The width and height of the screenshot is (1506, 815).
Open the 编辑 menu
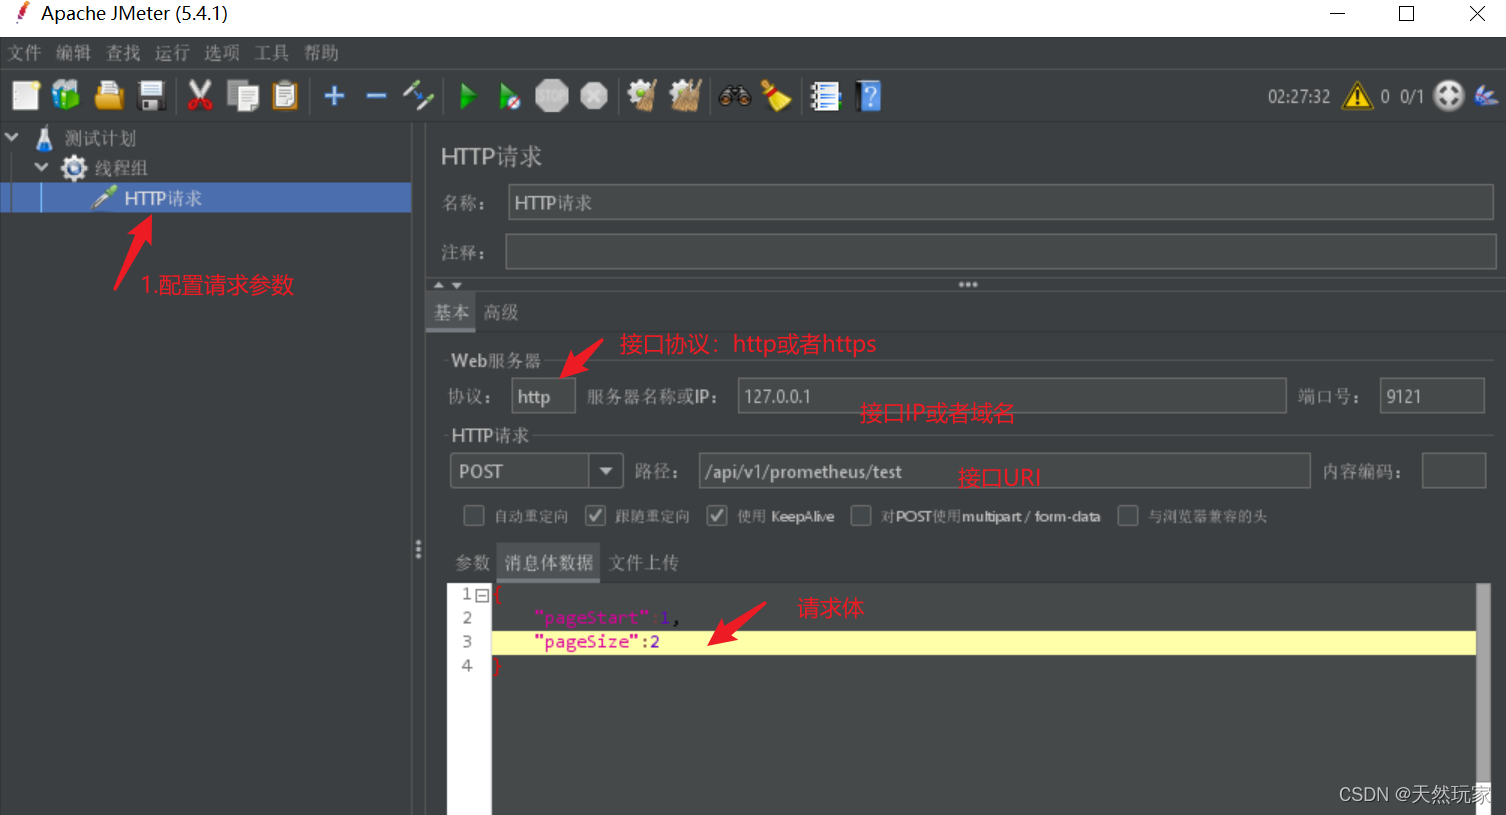click(x=73, y=53)
